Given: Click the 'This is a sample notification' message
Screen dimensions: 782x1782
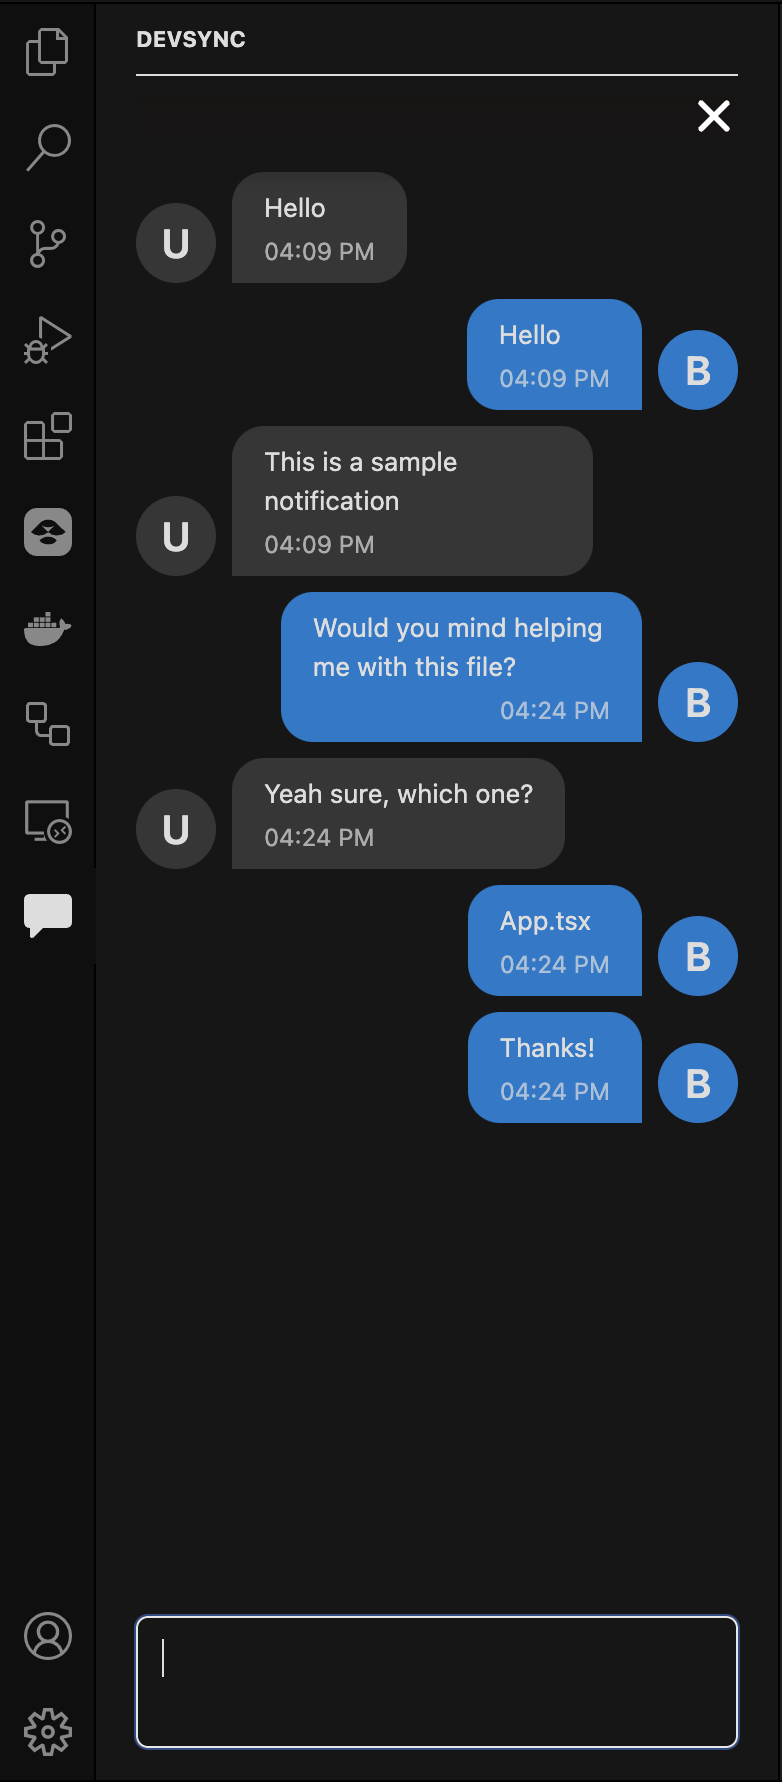Looking at the screenshot, I should [x=412, y=501].
